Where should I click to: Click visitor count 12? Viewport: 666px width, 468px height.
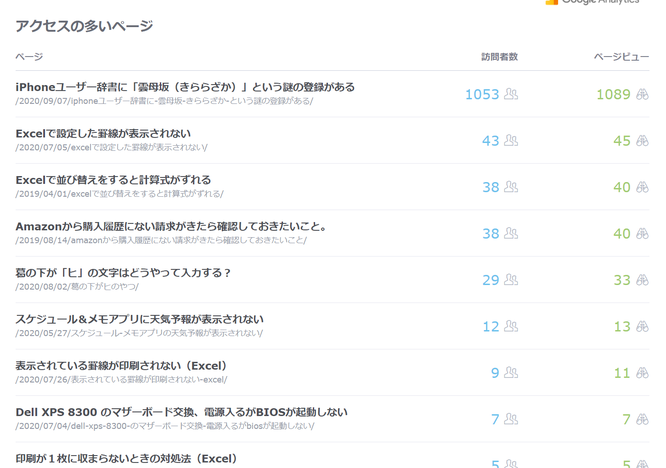point(491,326)
